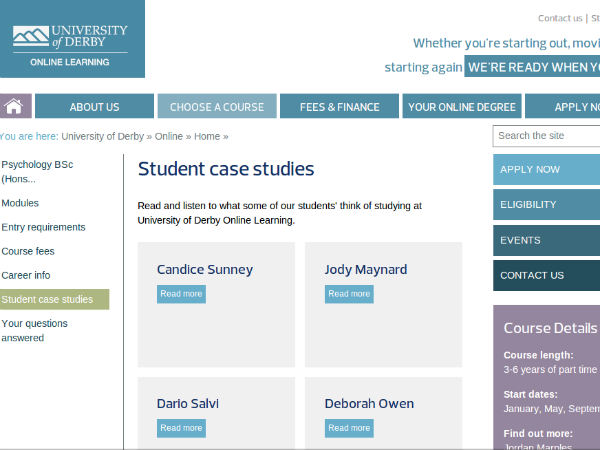Screen dimensions: 600x450
Task: Select Choose a Course navigation tab
Action: pyautogui.click(x=217, y=107)
